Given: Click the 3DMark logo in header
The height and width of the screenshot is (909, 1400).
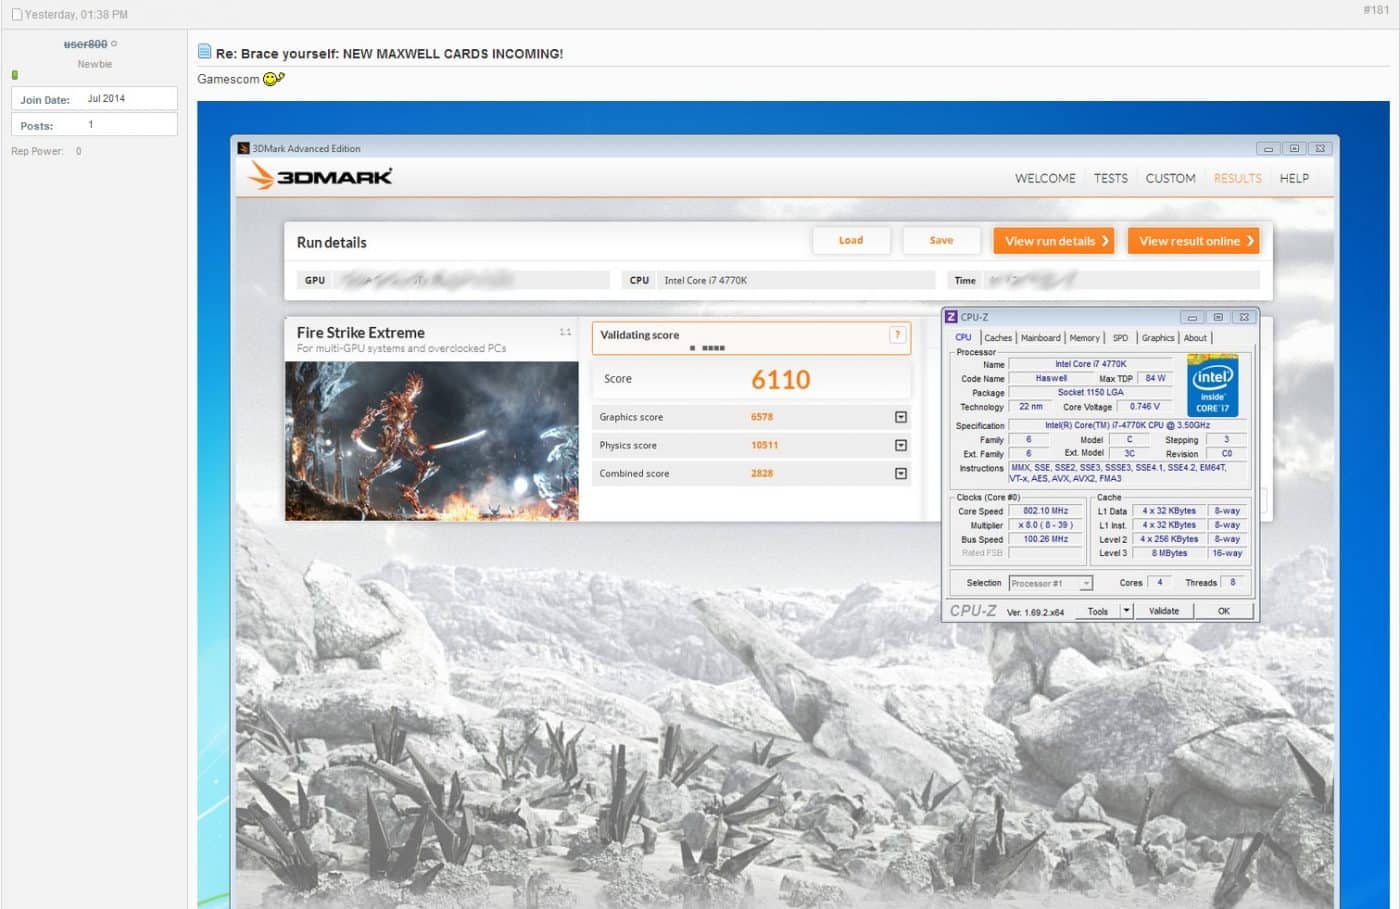Looking at the screenshot, I should [320, 176].
